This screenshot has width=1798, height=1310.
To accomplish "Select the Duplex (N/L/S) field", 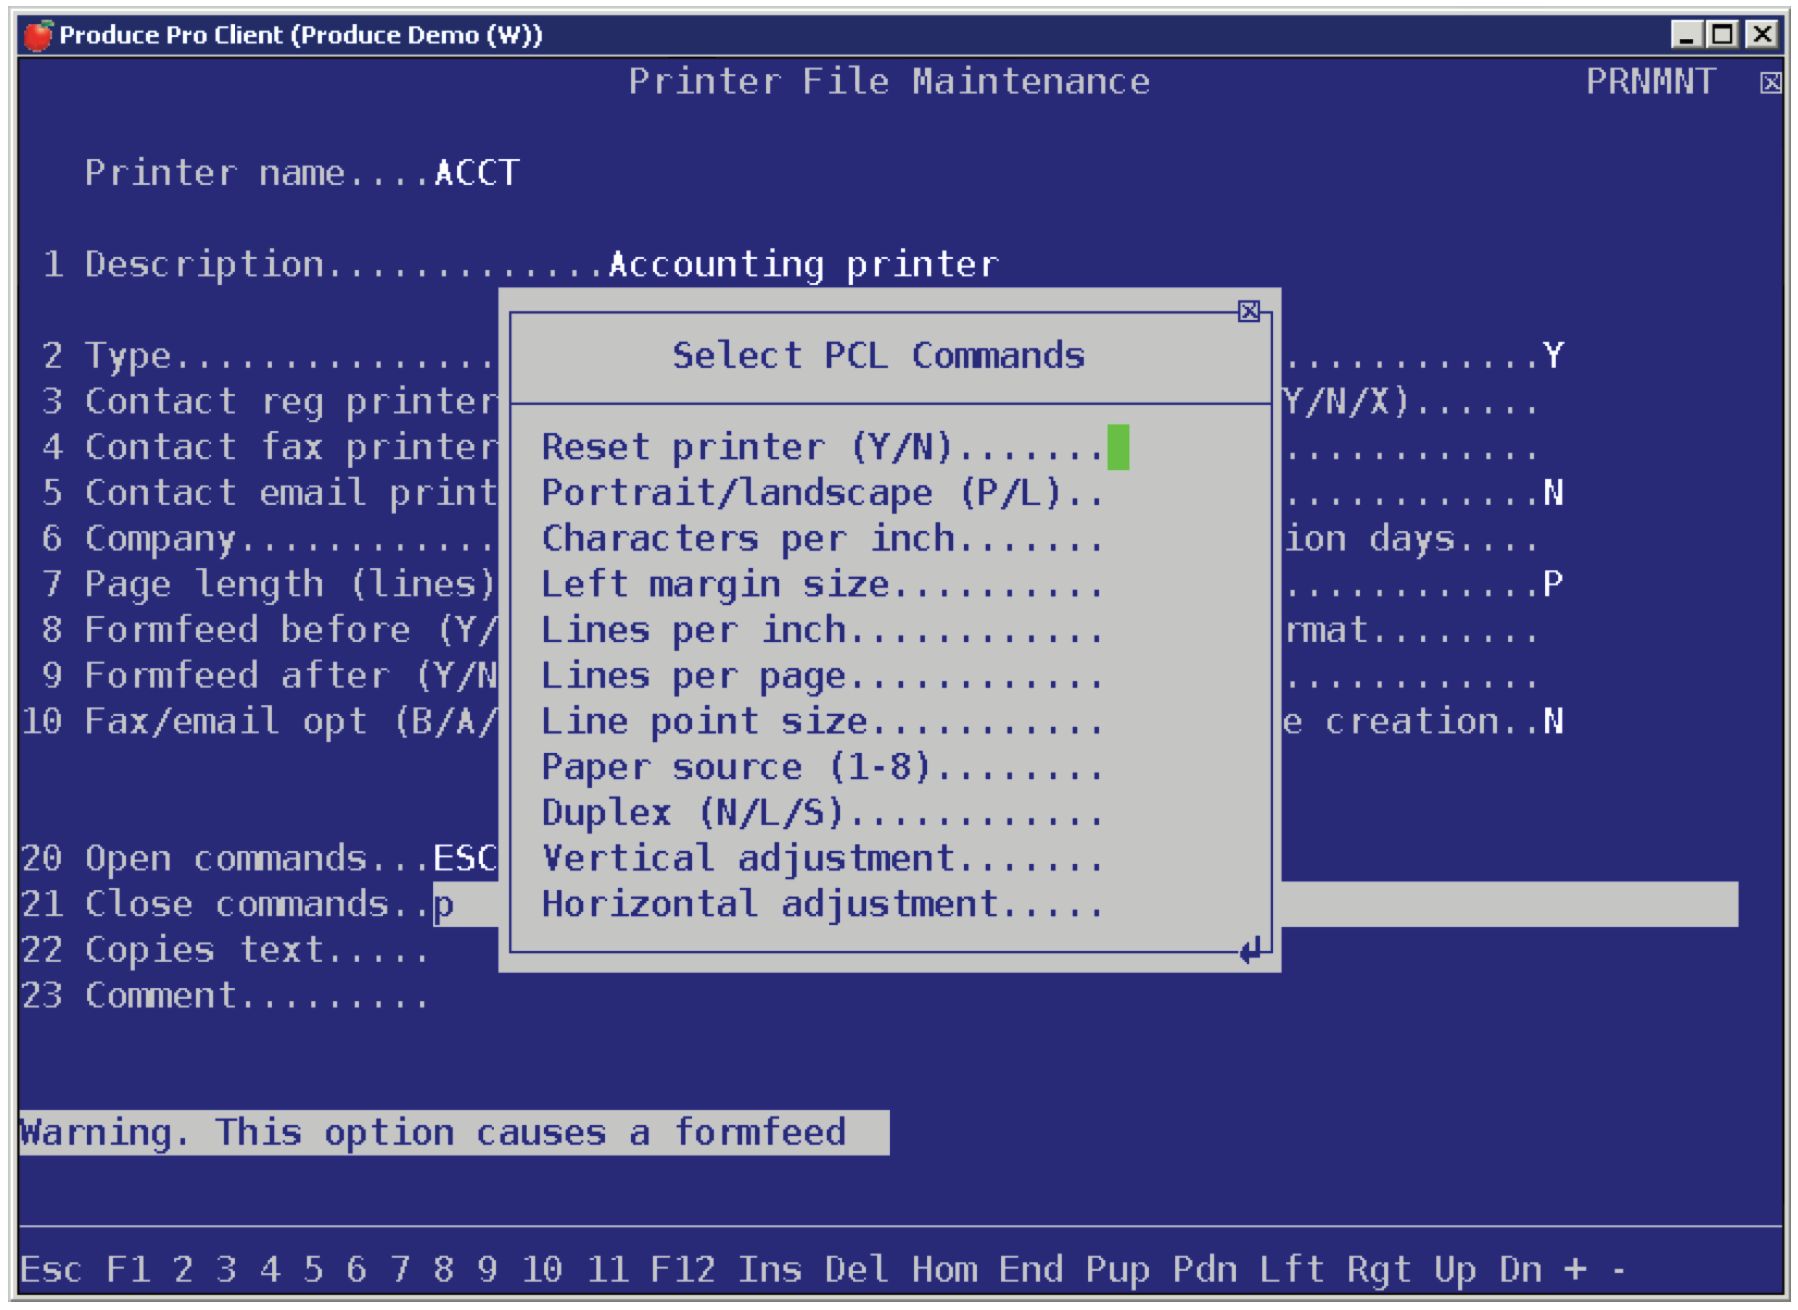I will point(821,813).
